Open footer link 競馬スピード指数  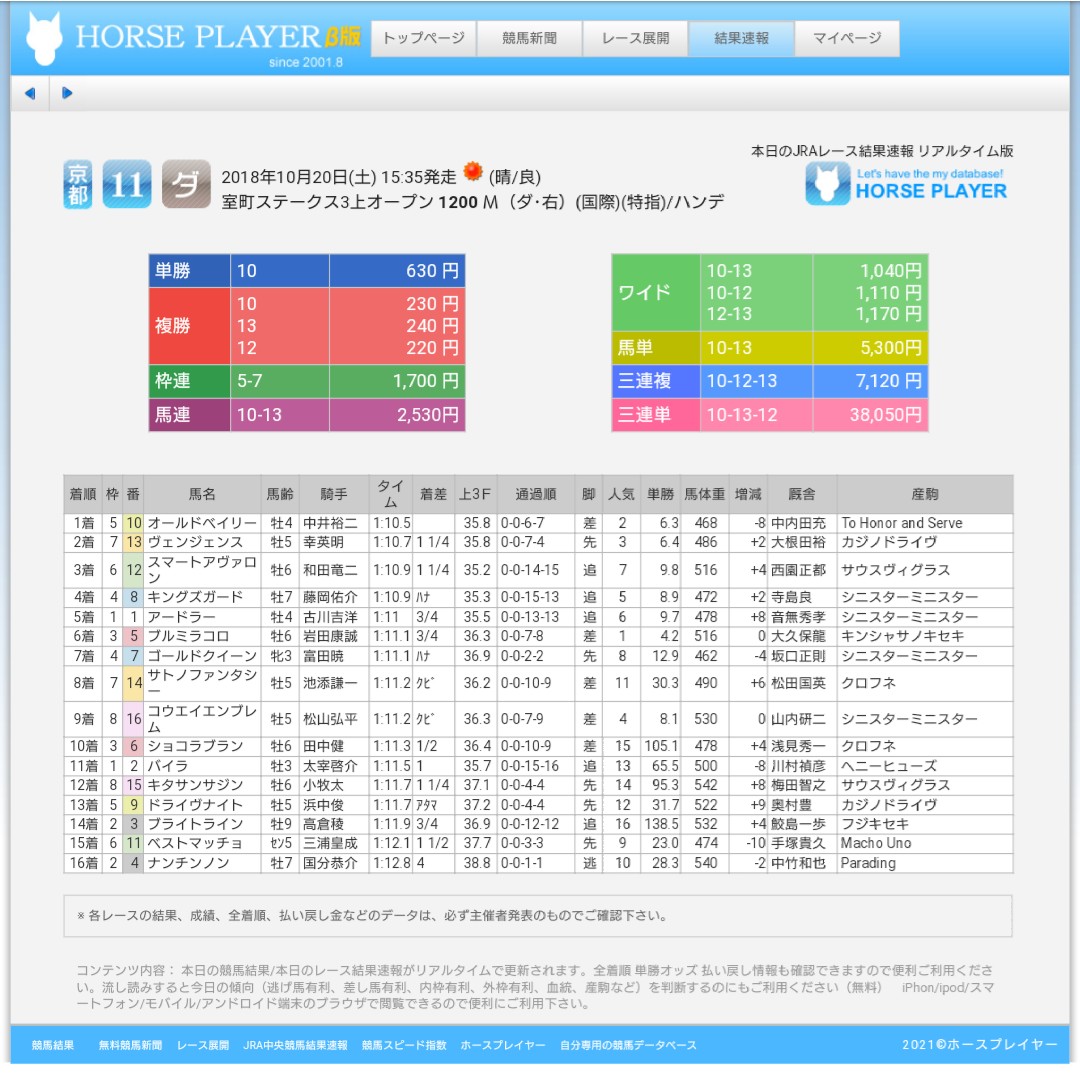404,1045
